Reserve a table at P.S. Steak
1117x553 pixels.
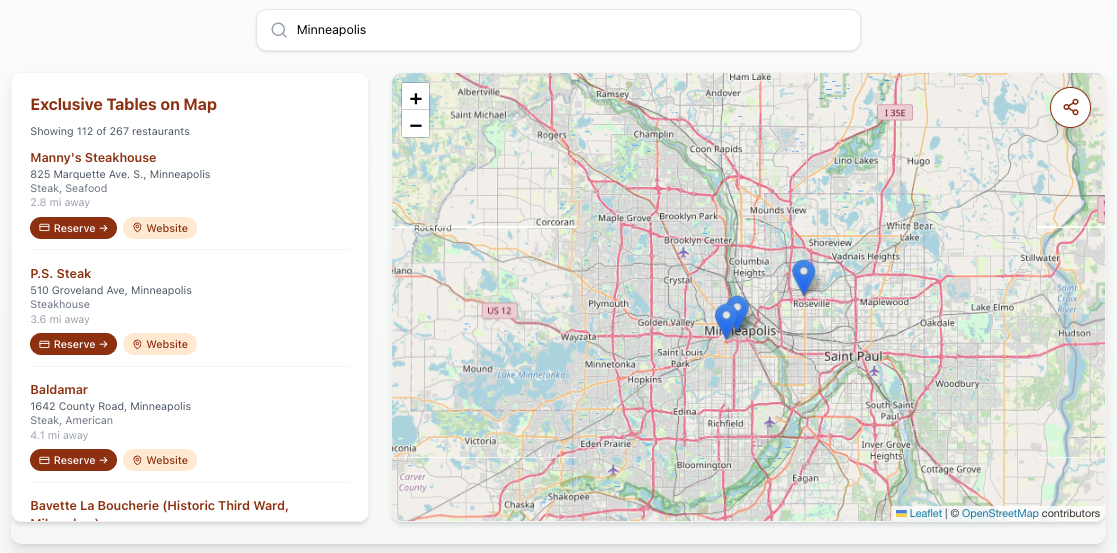[x=73, y=344]
